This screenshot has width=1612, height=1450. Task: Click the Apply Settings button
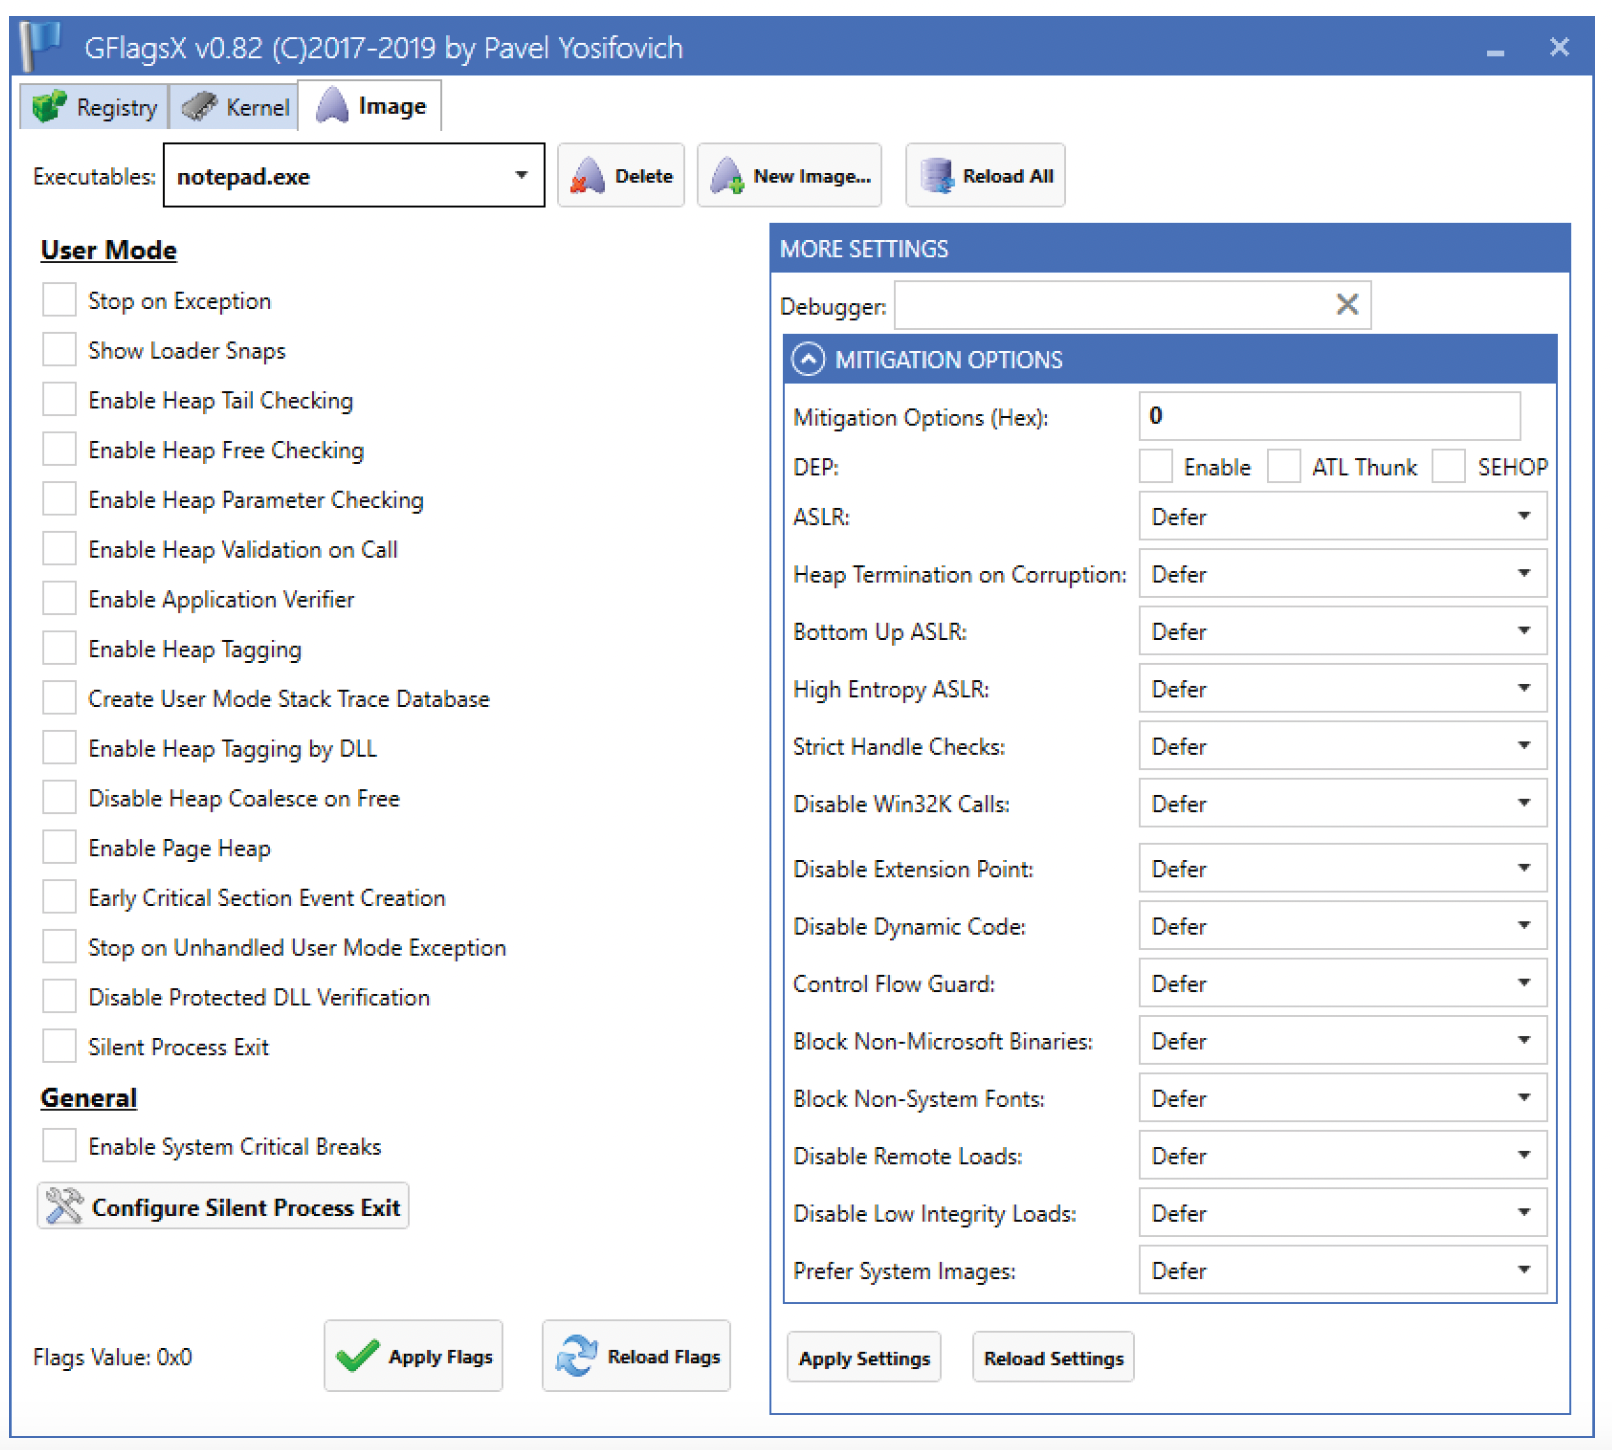[x=864, y=1357]
